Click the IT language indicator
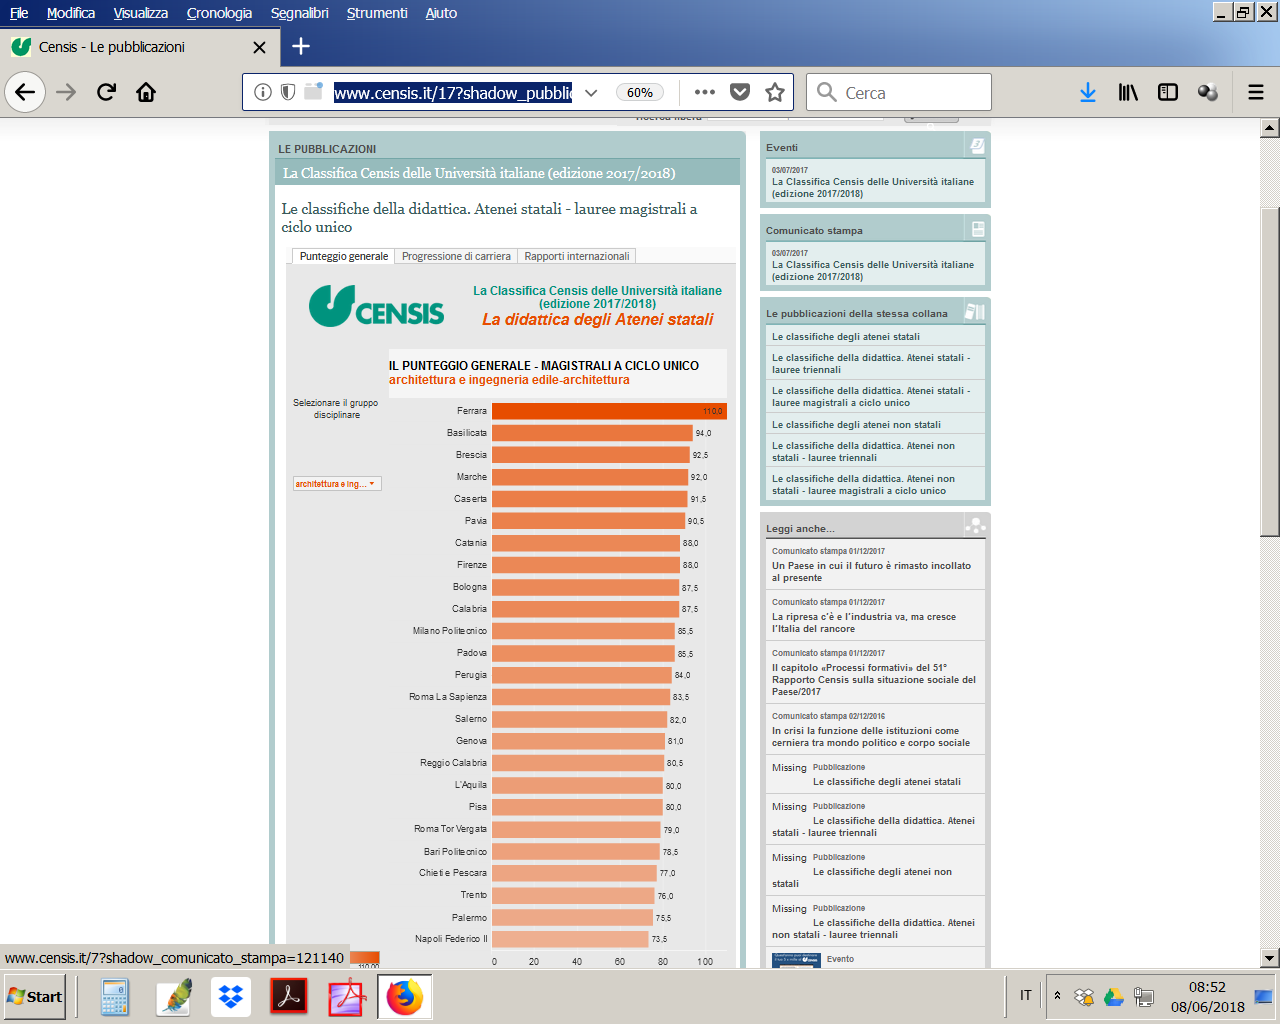 click(1026, 995)
